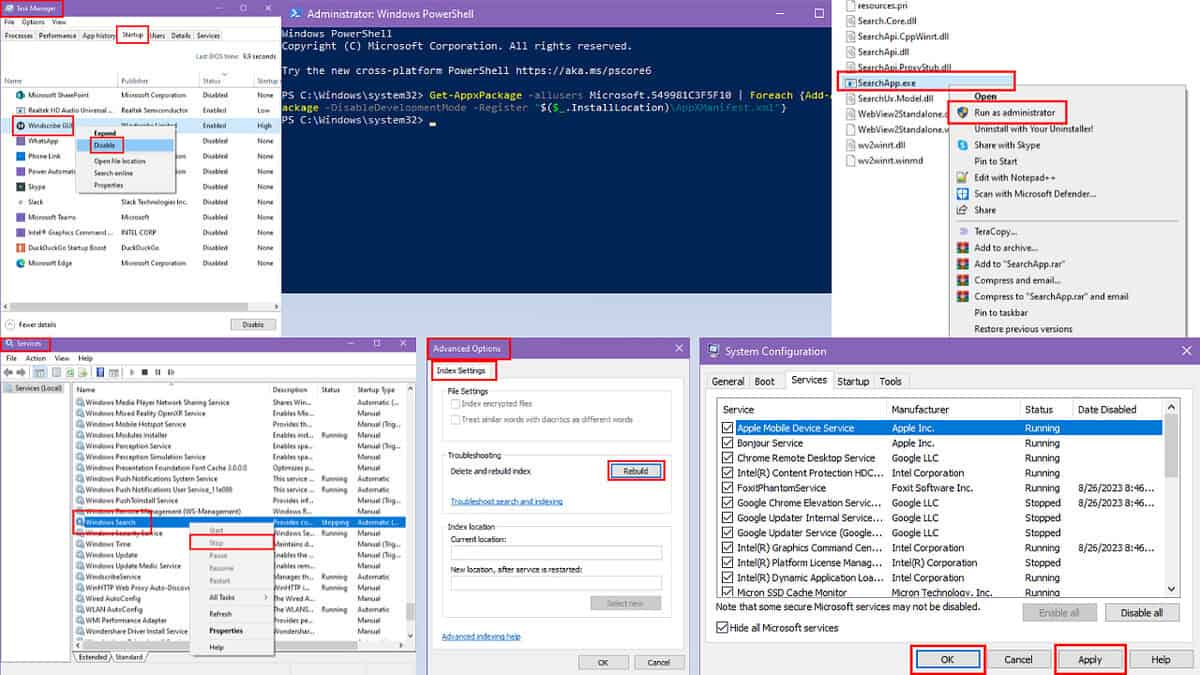The image size is (1200, 675).
Task: Click the Help icon in Services toolbar
Action: tap(100, 373)
